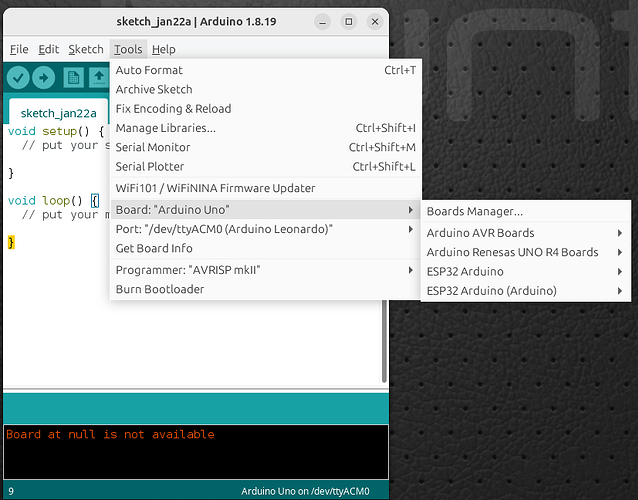Choose Archive Sketch

pyautogui.click(x=265, y=89)
